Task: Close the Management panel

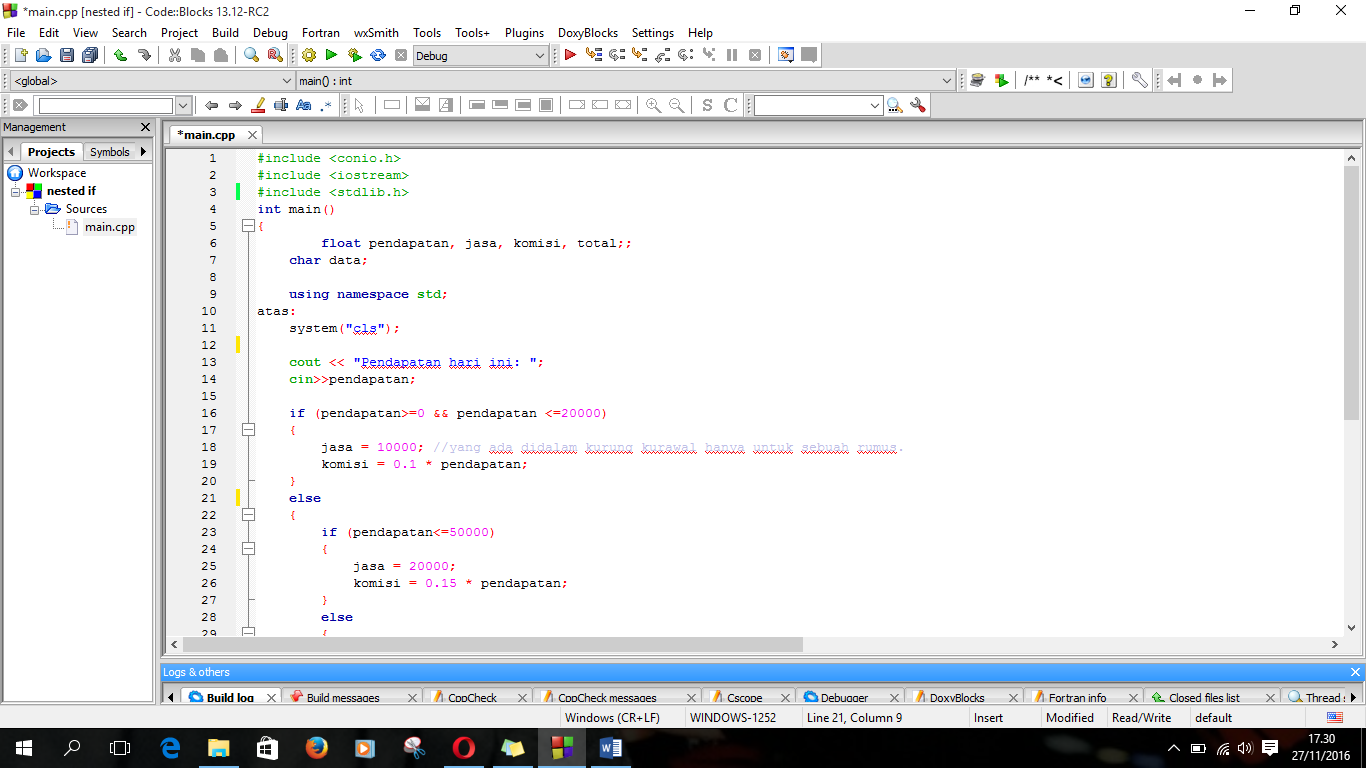Action: (x=145, y=127)
